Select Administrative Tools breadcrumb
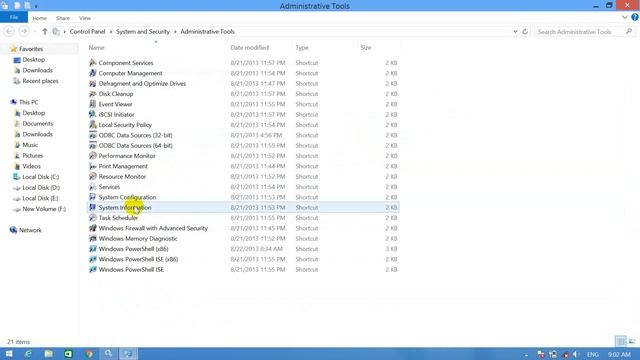This screenshot has width=640, height=360. 207,31
